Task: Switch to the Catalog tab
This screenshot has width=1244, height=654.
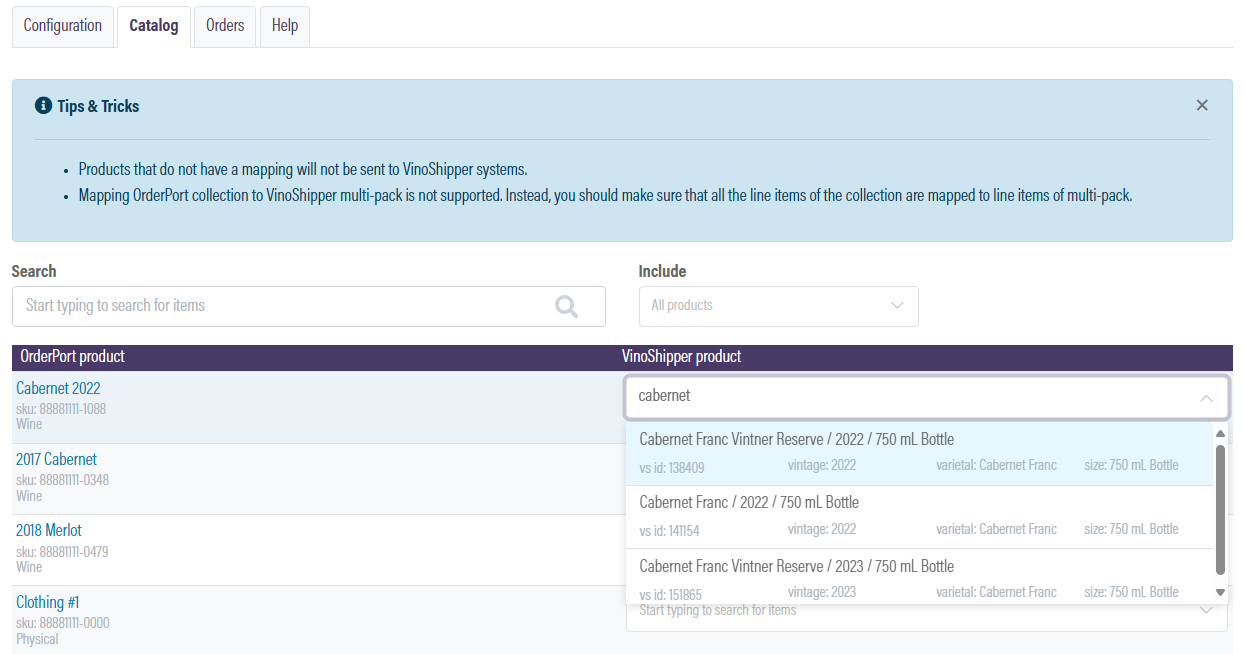Action: pos(154,26)
